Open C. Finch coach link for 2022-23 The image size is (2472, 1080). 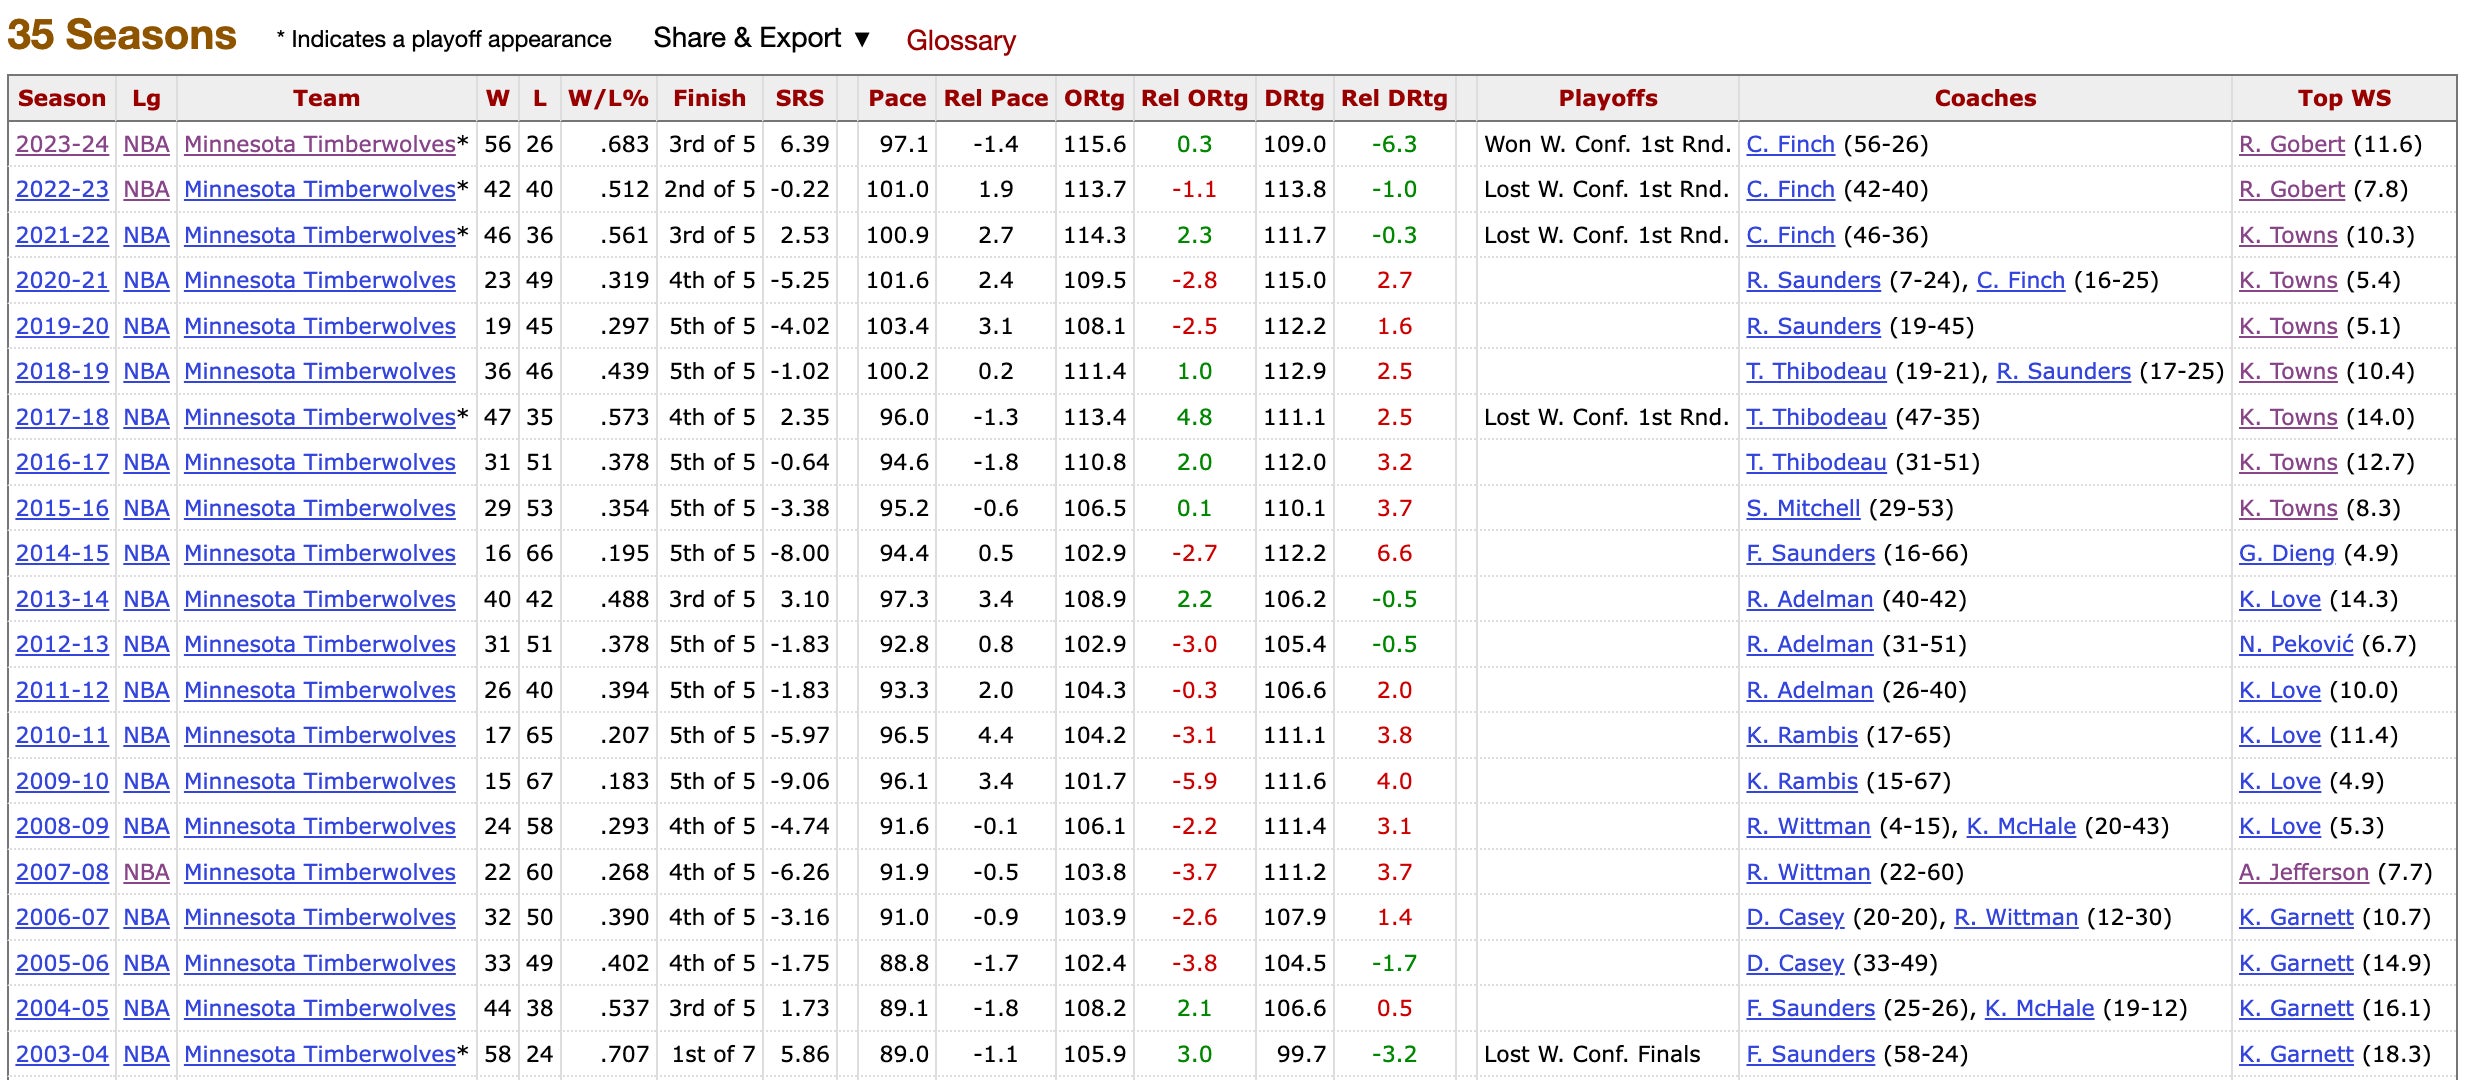[1790, 189]
